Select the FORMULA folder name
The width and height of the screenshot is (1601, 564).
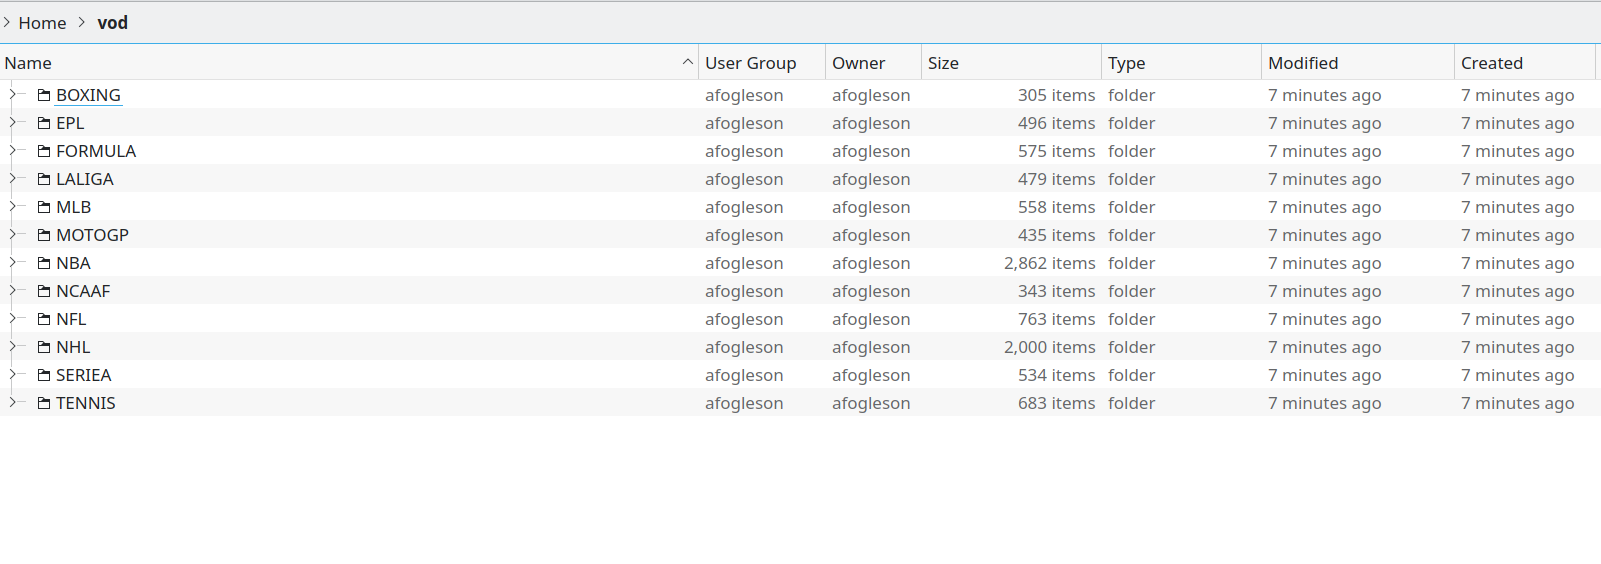(96, 151)
